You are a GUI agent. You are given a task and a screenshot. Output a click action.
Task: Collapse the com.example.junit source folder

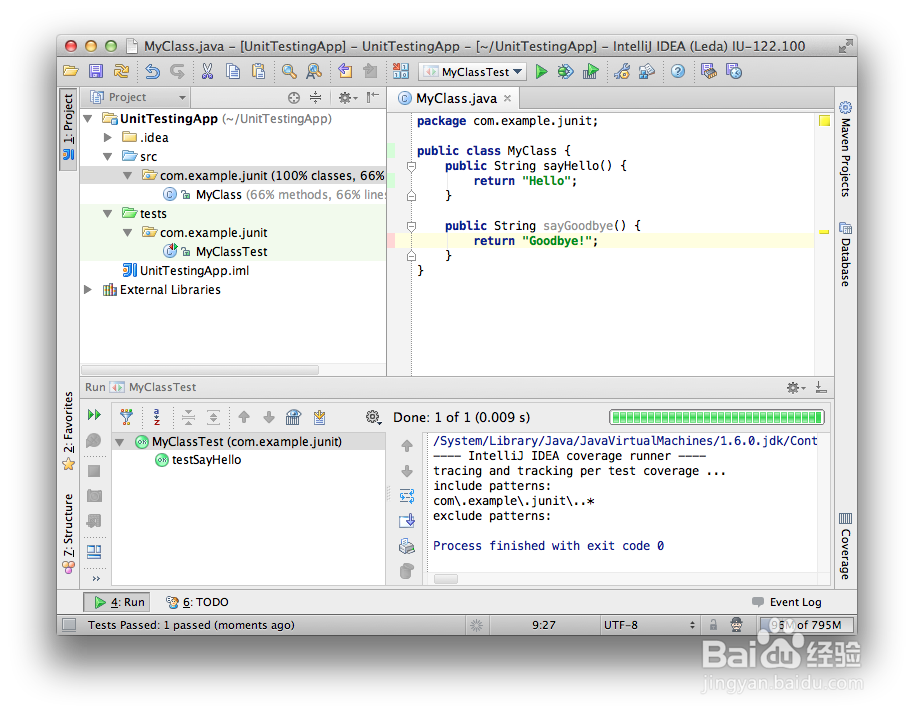click(x=129, y=175)
